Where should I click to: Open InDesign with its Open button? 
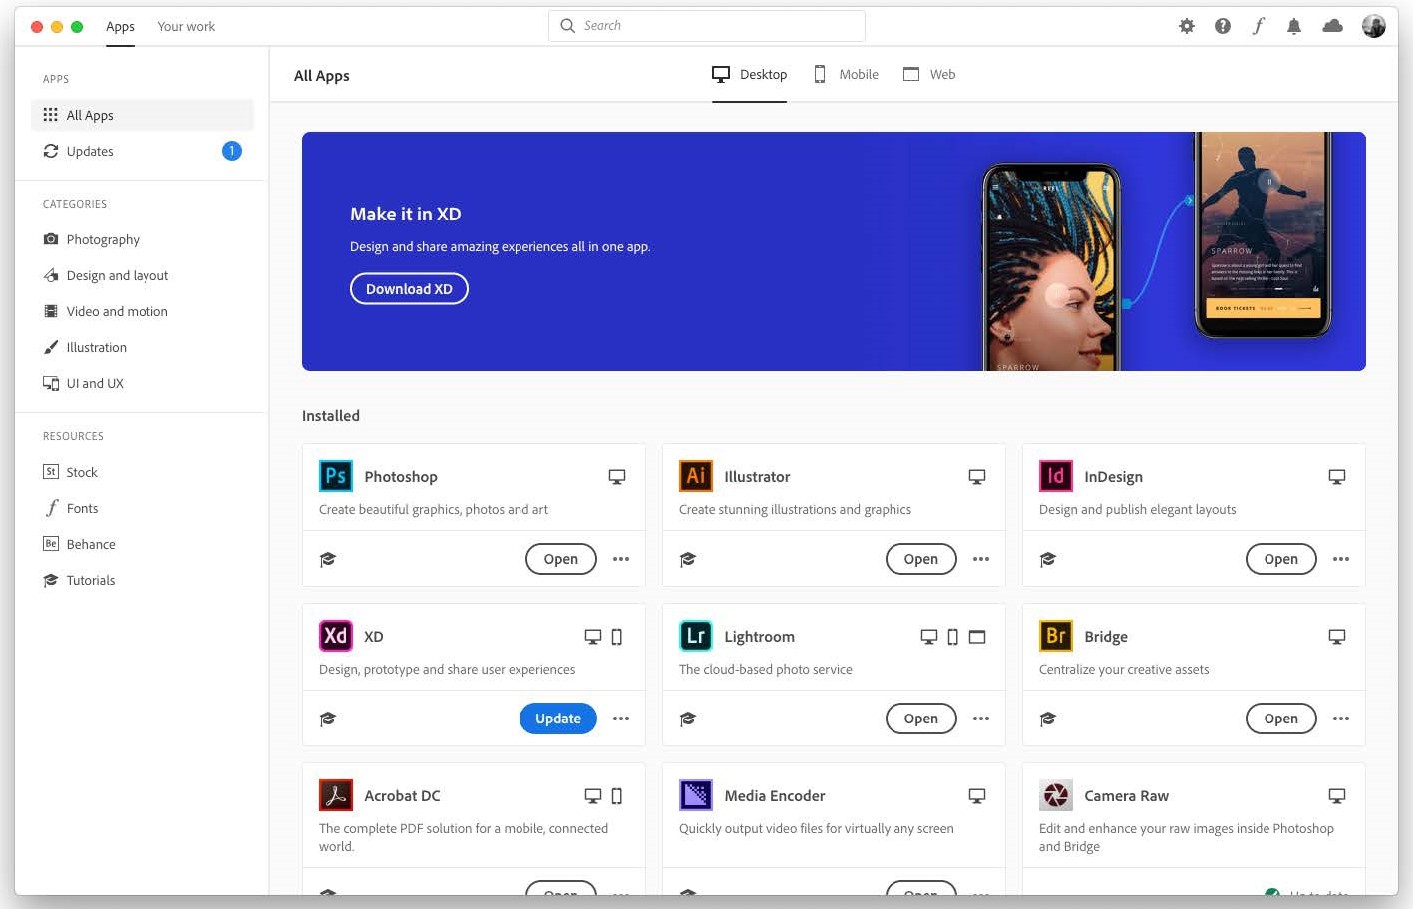(x=1281, y=559)
